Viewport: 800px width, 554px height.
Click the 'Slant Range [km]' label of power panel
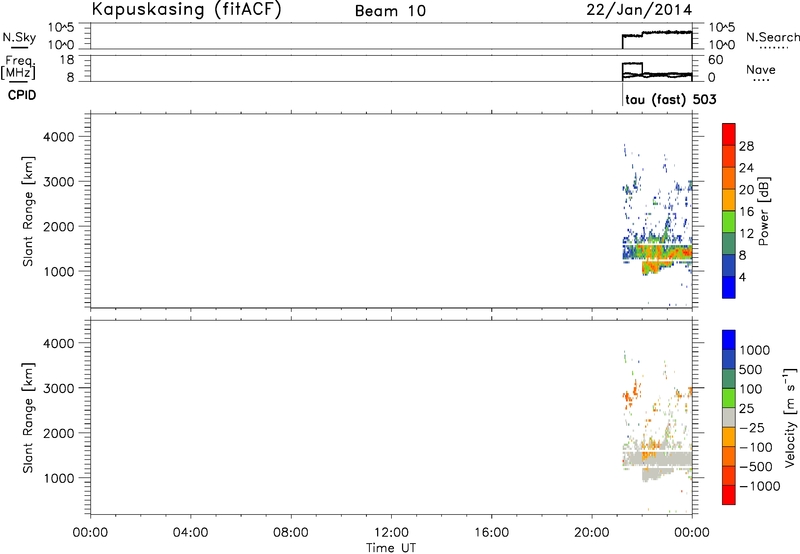coord(28,211)
